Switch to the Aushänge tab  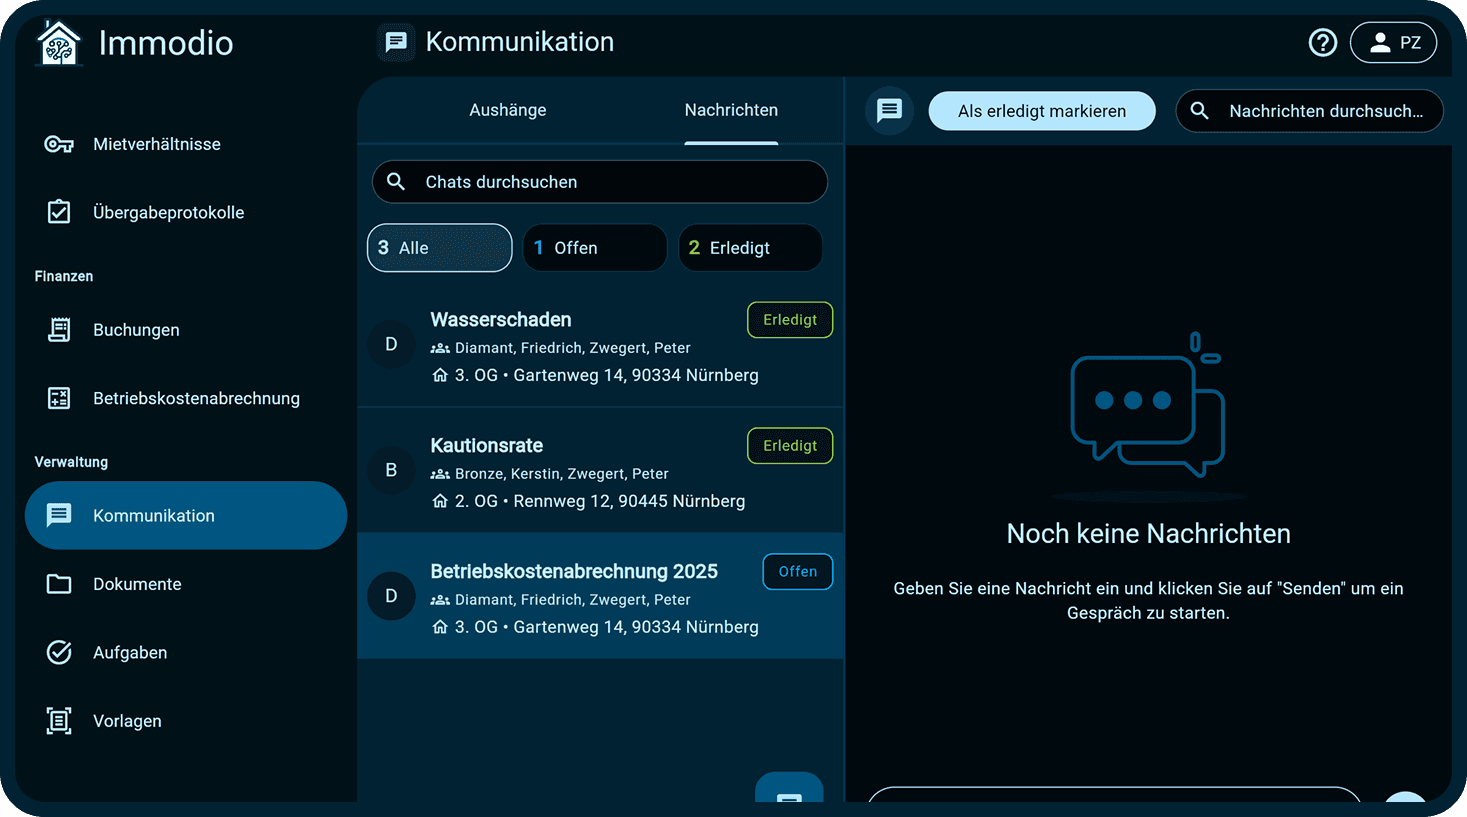pyautogui.click(x=508, y=110)
